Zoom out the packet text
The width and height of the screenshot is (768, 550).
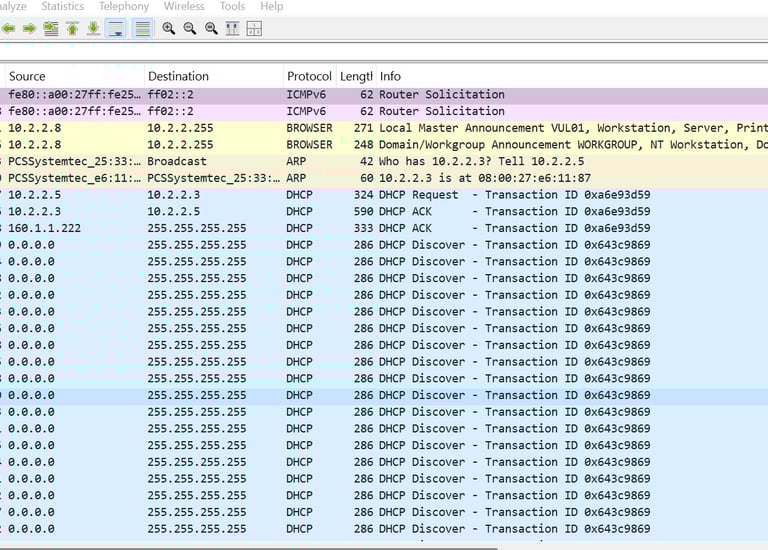190,28
